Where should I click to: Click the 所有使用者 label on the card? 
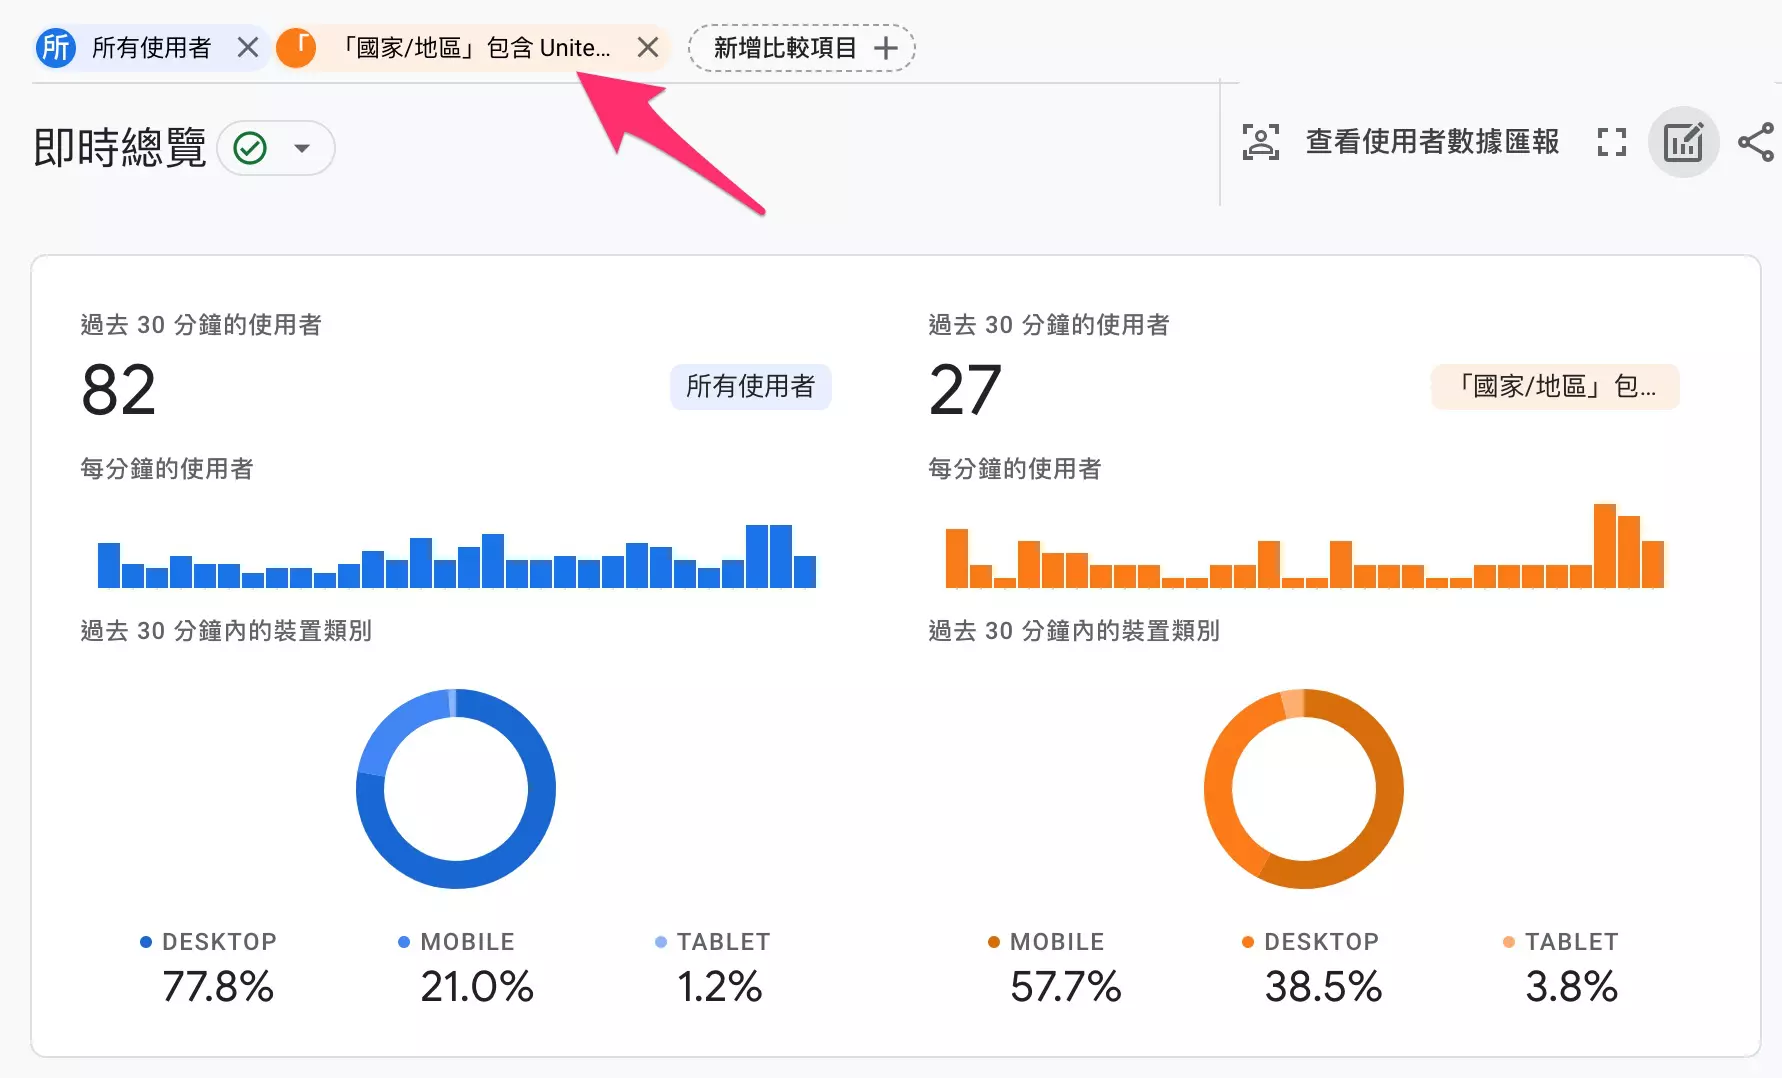click(x=750, y=387)
